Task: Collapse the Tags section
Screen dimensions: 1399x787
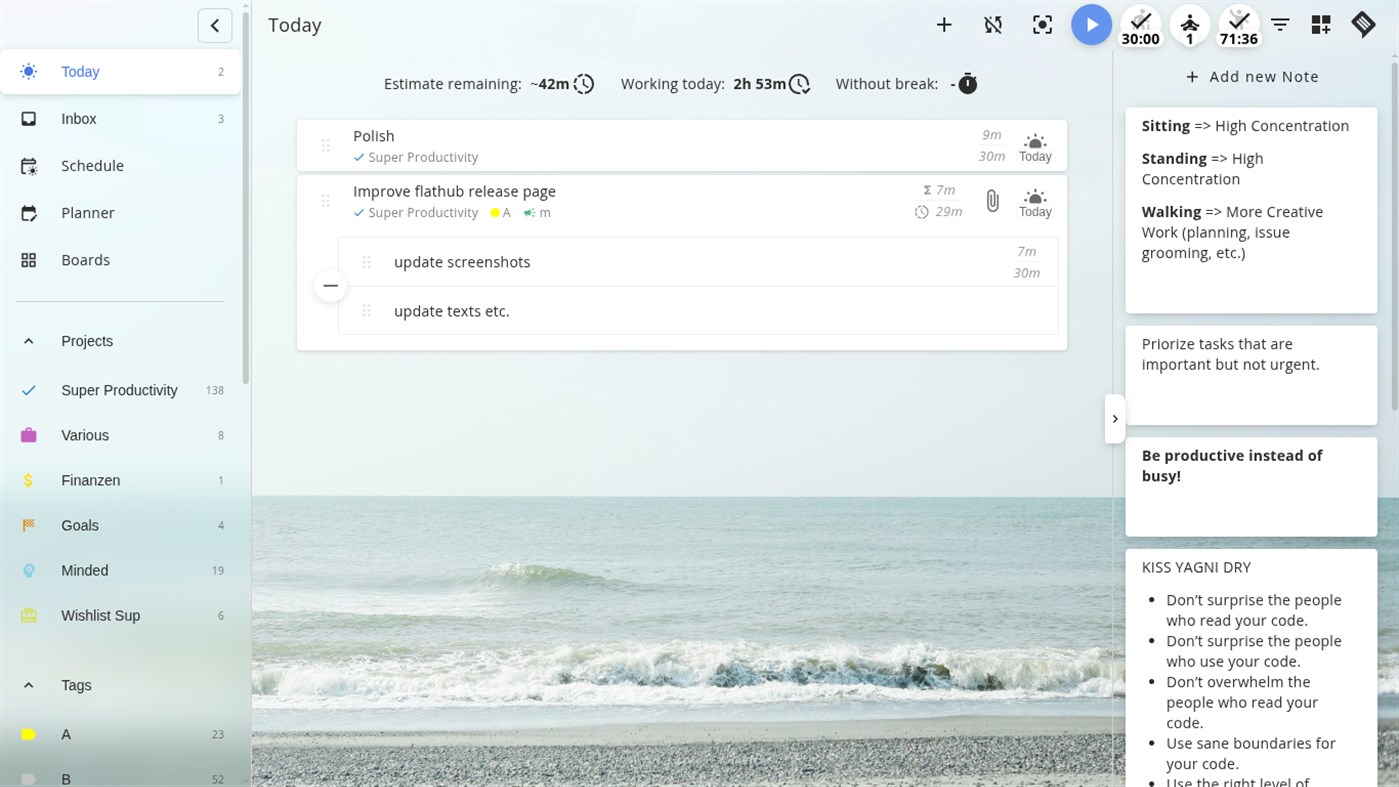Action: pyautogui.click(x=28, y=685)
